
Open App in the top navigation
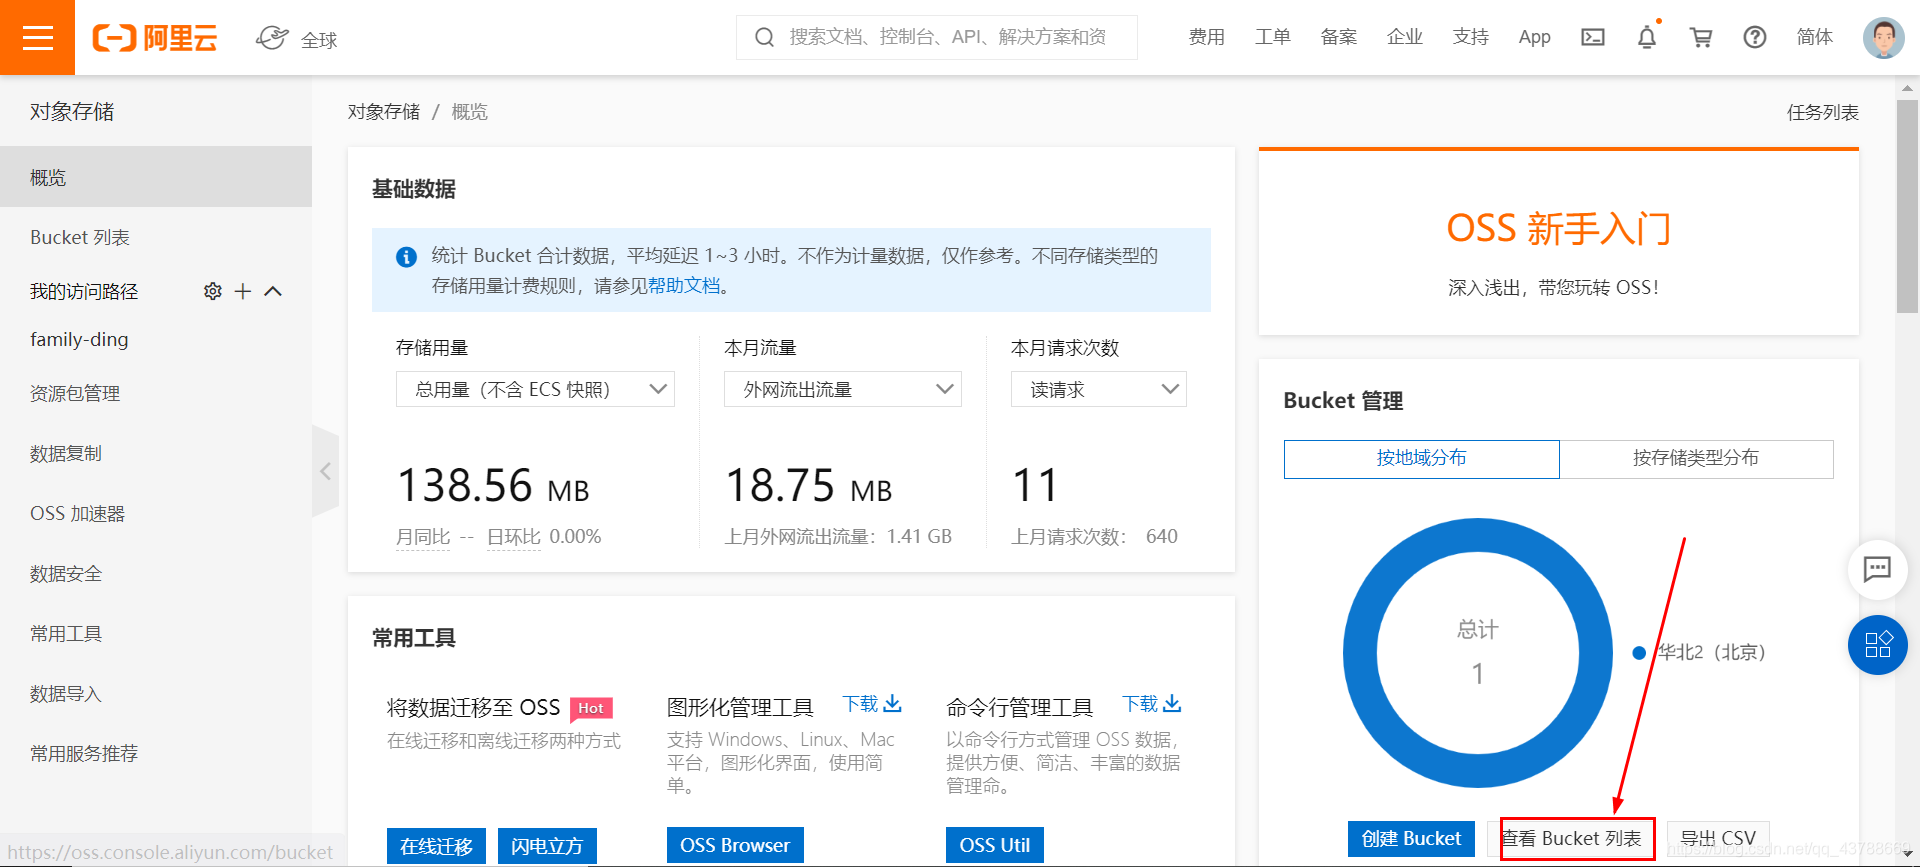(1535, 37)
